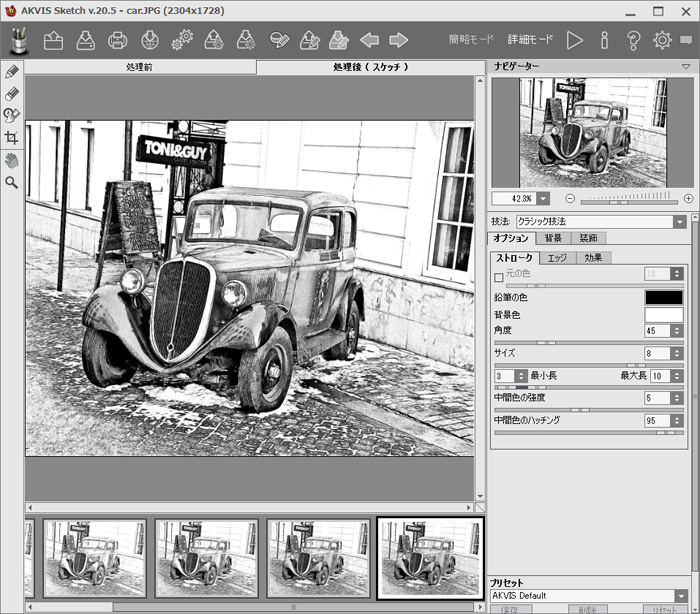Zoom in with navigator plus button
The image size is (700, 614).
coord(688,198)
